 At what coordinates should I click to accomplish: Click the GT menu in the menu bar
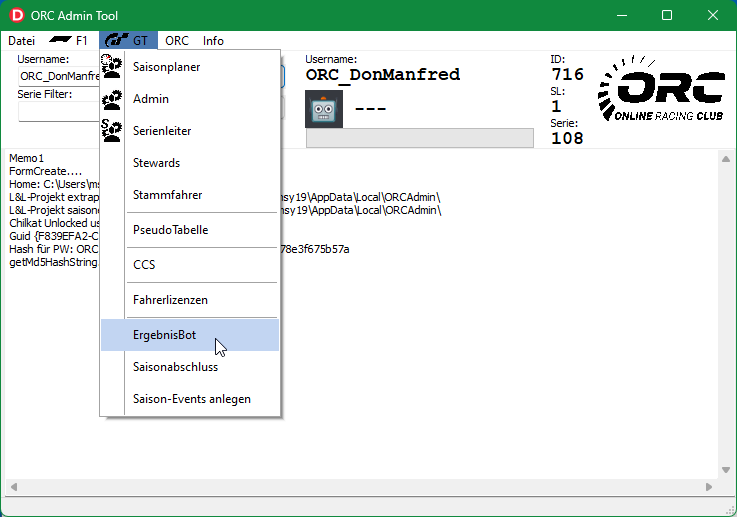[129, 41]
